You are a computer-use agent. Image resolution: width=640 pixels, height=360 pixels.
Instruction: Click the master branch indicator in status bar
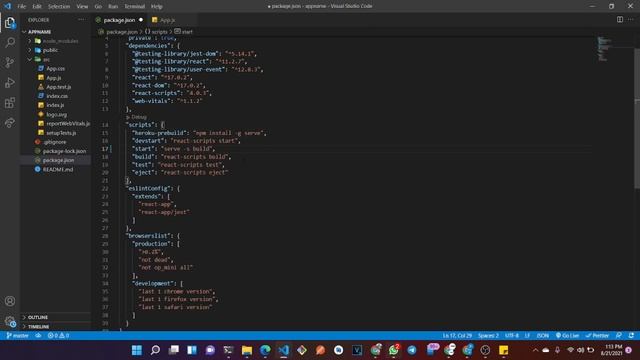18,336
